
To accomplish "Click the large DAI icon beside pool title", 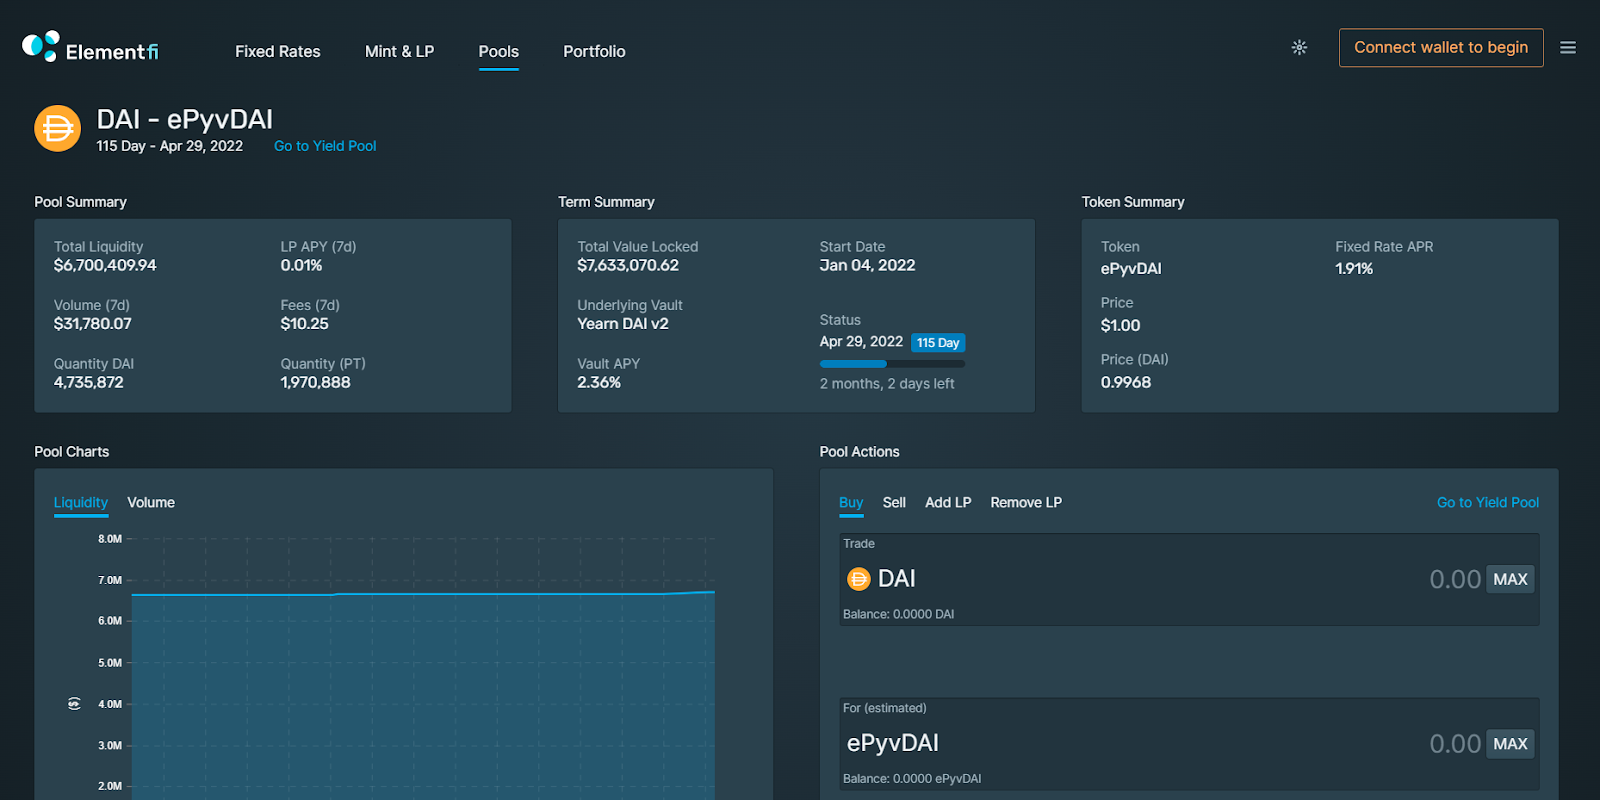I will 57,129.
